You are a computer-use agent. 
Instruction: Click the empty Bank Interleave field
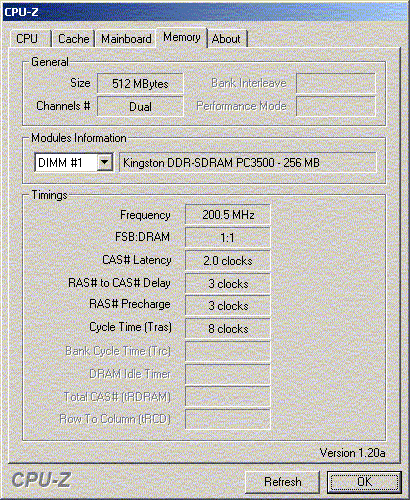click(336, 84)
